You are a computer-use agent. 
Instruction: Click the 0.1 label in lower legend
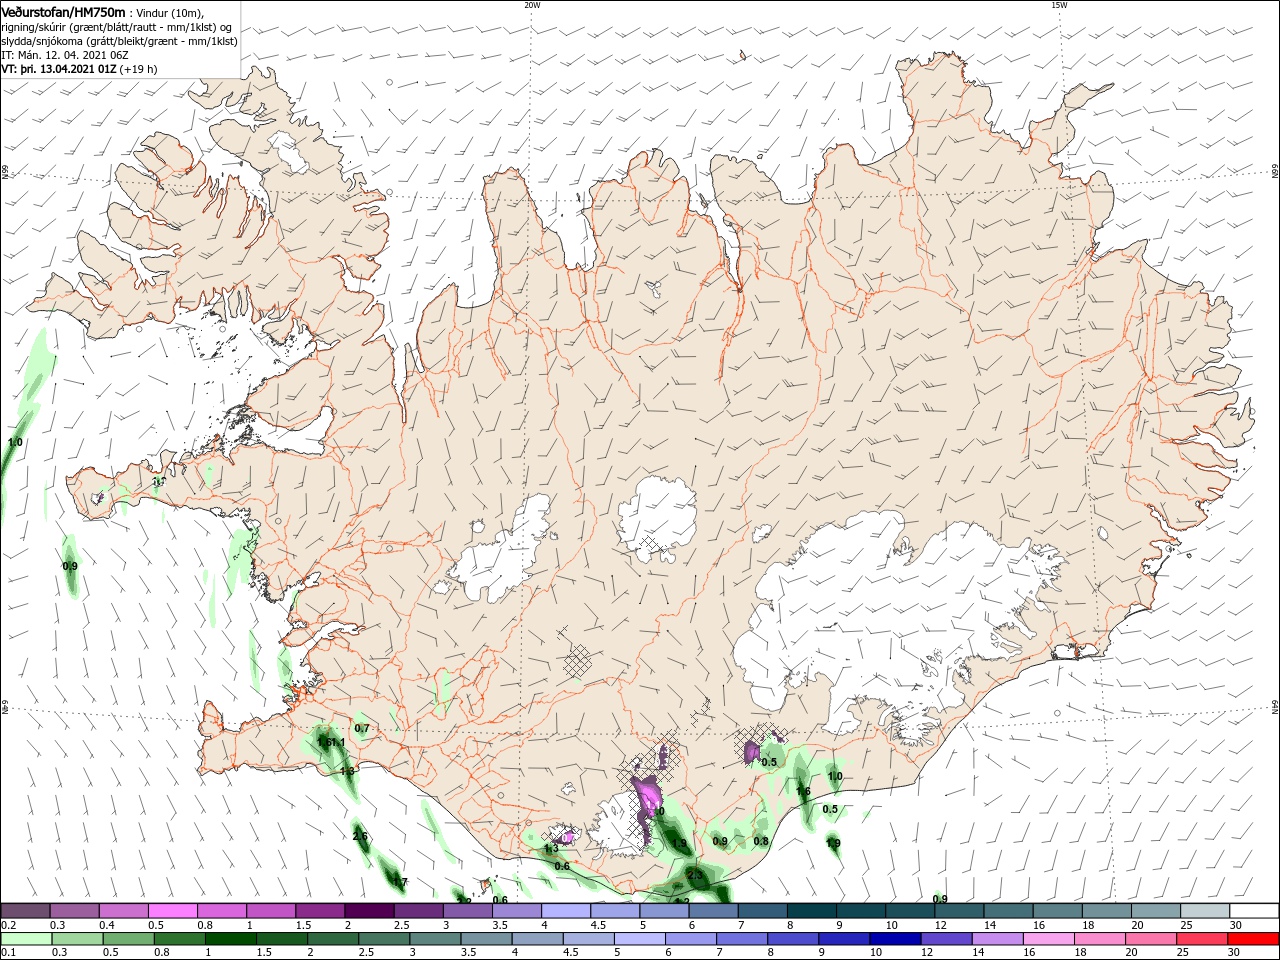pos(8,953)
